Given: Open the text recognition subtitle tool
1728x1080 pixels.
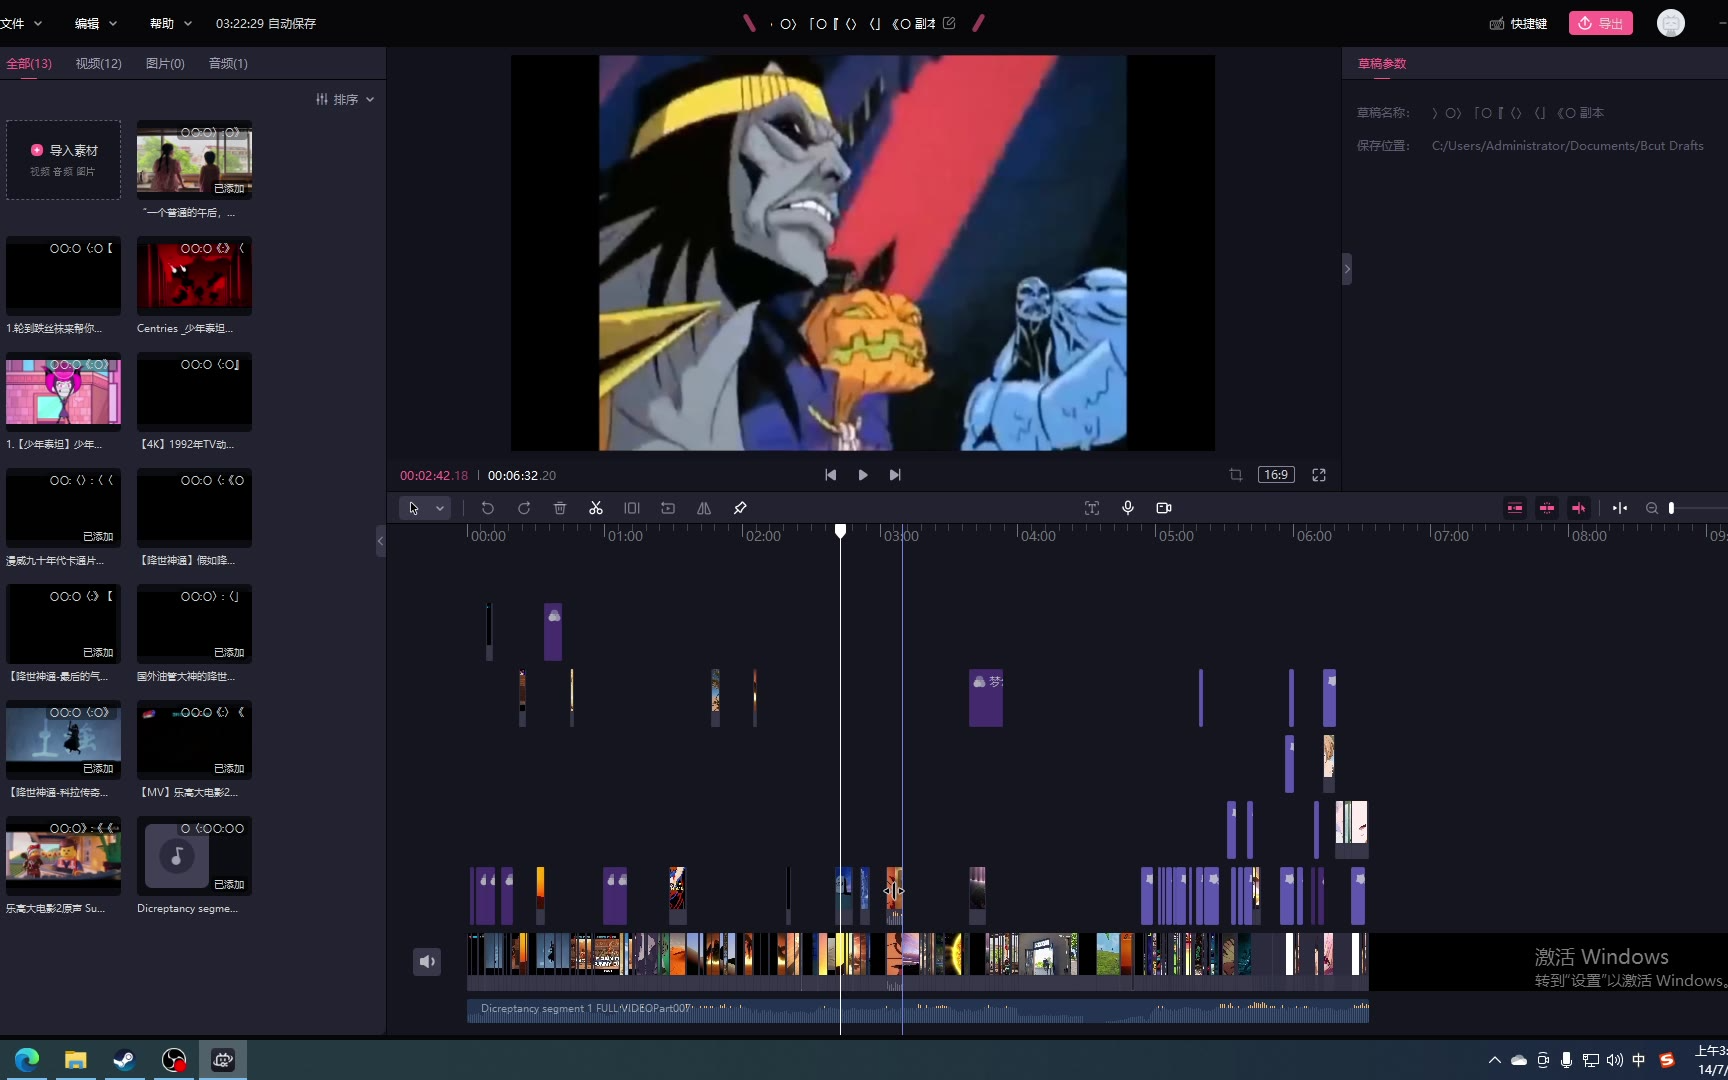Looking at the screenshot, I should coord(1092,508).
